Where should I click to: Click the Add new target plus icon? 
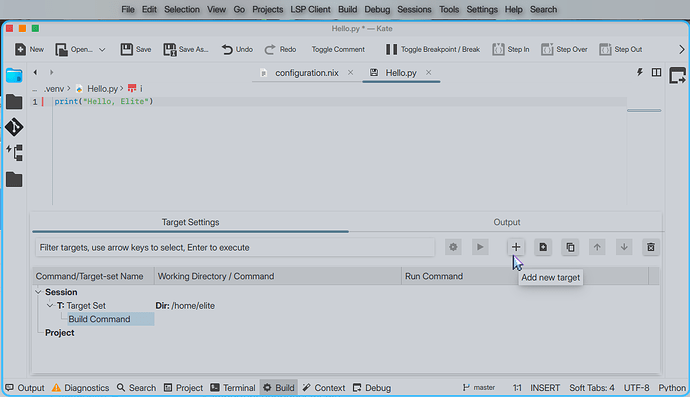pyautogui.click(x=516, y=247)
